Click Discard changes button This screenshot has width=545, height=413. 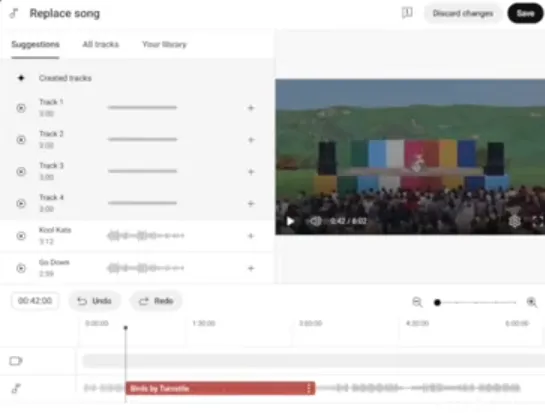[x=463, y=14]
